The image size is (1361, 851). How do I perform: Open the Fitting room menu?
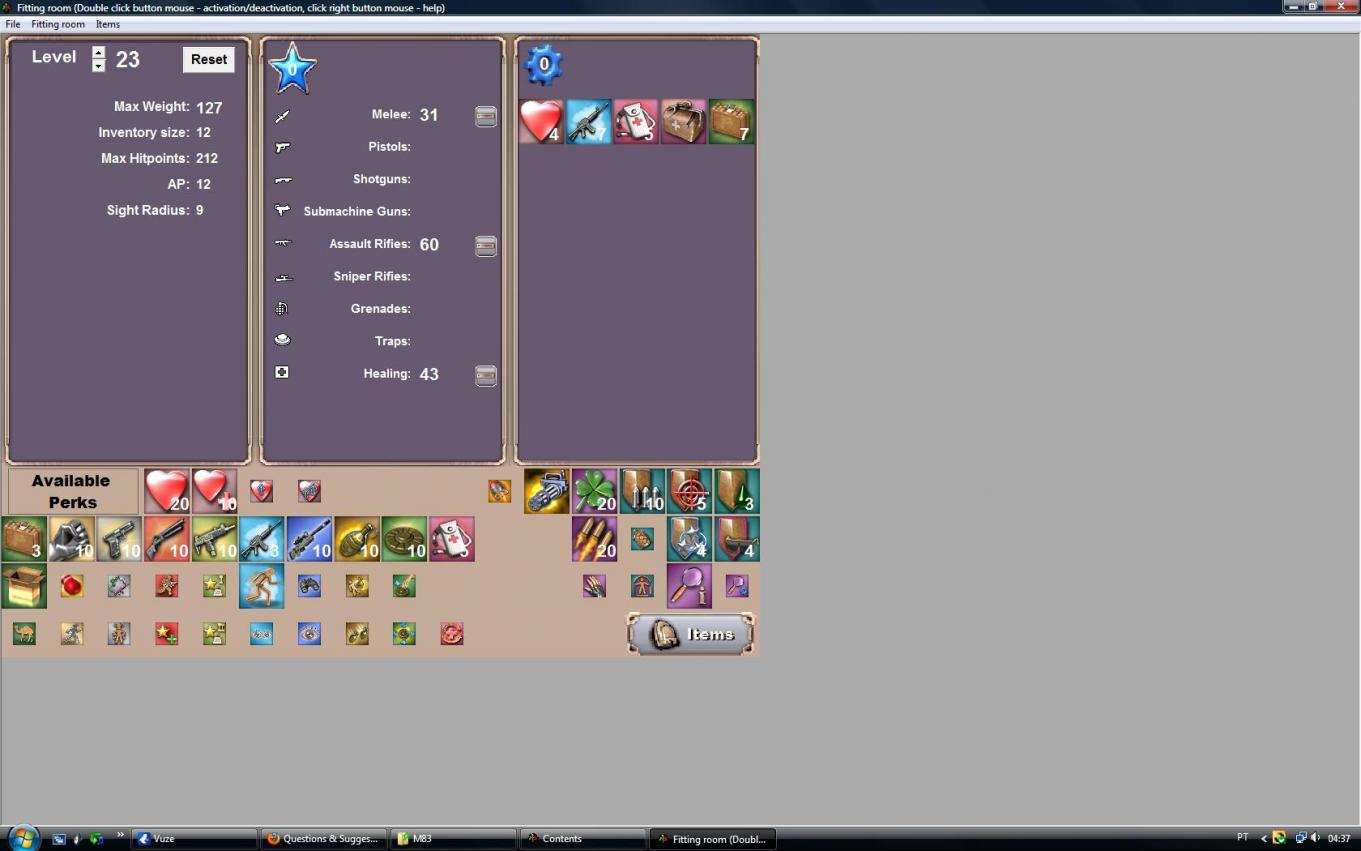point(57,24)
